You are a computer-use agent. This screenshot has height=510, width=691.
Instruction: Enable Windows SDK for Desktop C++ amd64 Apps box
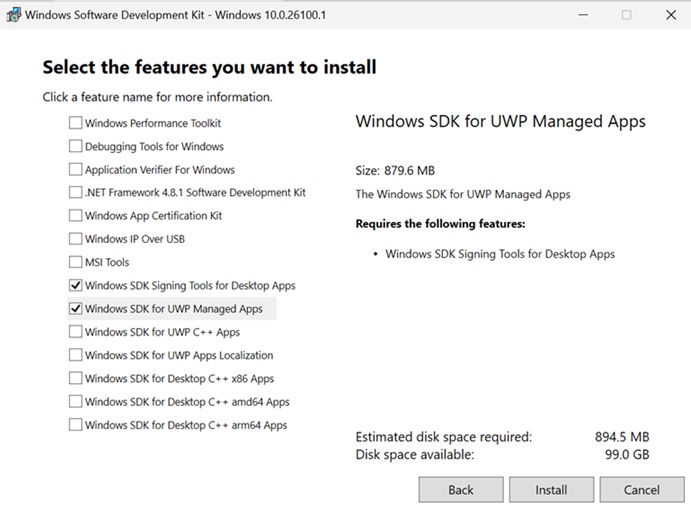pyautogui.click(x=75, y=402)
